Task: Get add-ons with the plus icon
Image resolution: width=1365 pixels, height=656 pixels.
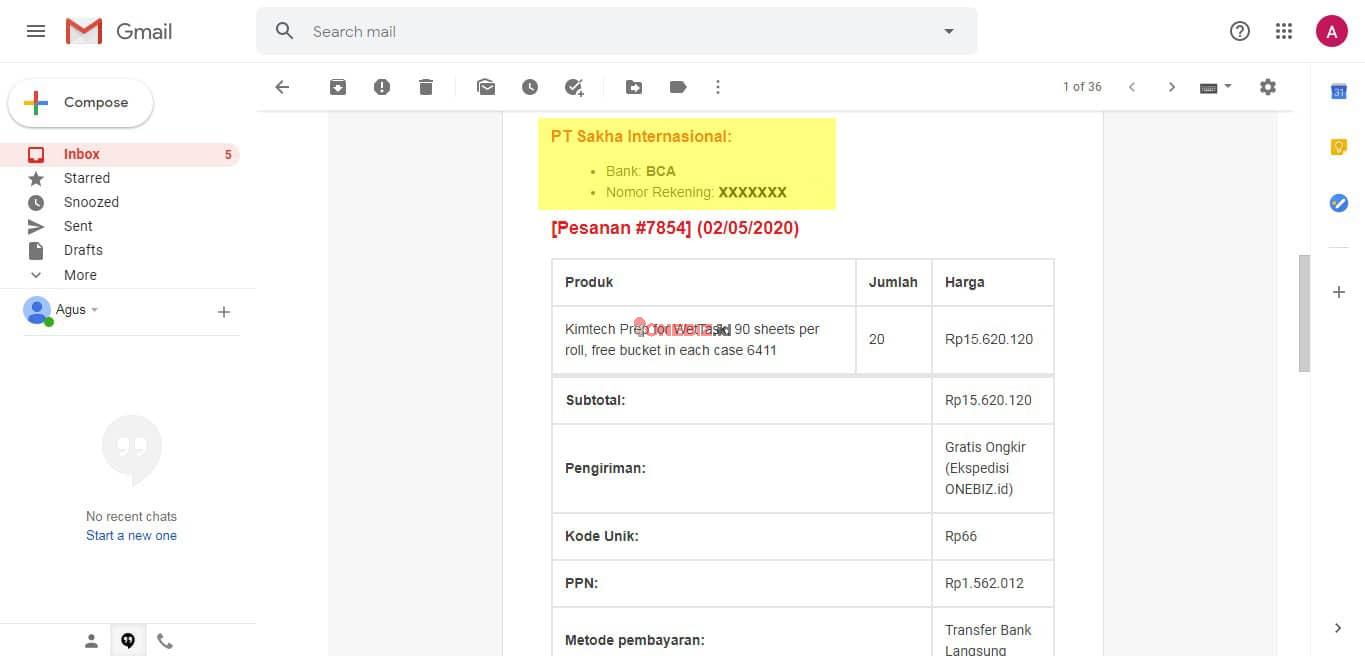Action: [1338, 292]
